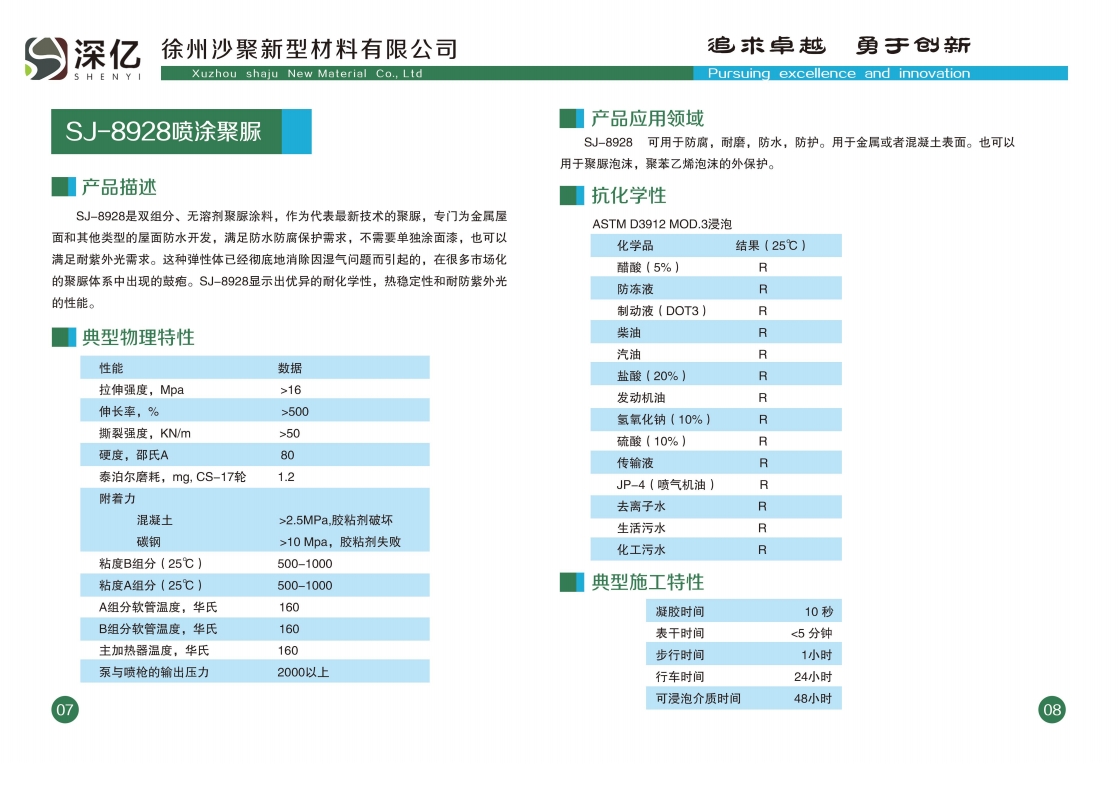
Task: Select the "结果（25℃）" column header
Action: click(771, 245)
